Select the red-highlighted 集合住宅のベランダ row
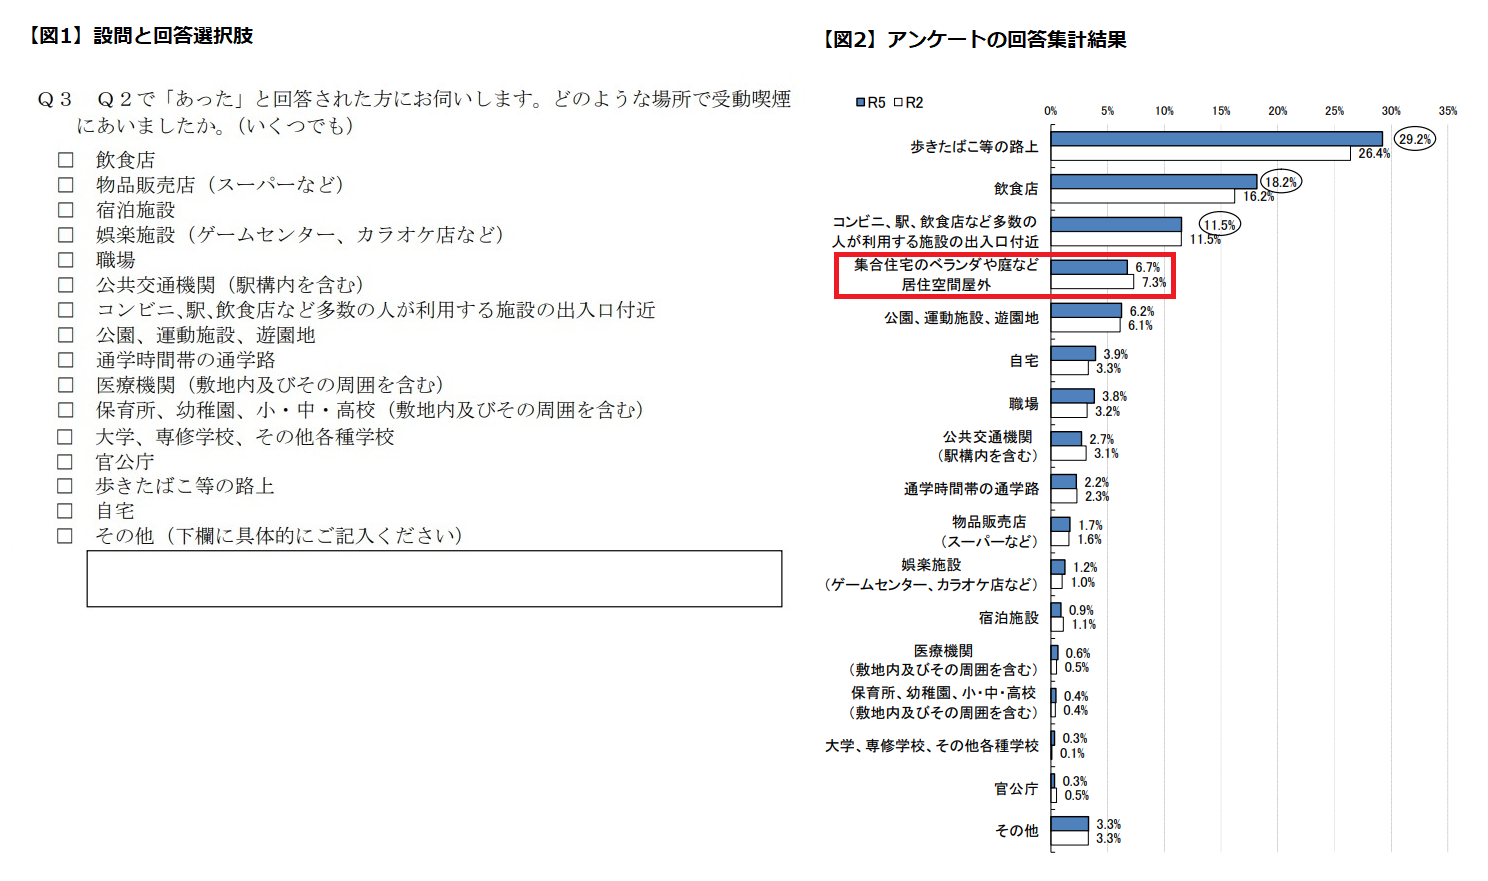Image resolution: width=1488 pixels, height=881 pixels. [x=1004, y=275]
